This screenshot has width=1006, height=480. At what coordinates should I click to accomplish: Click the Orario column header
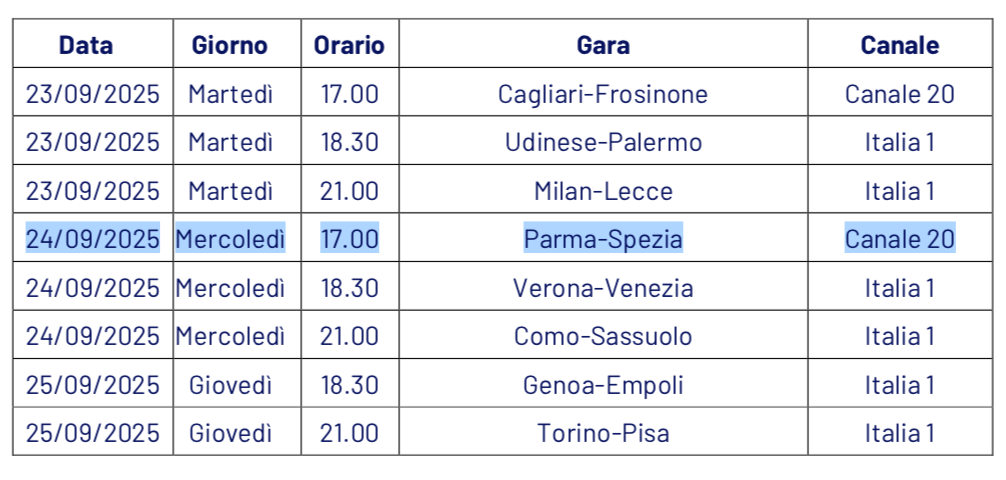(349, 45)
